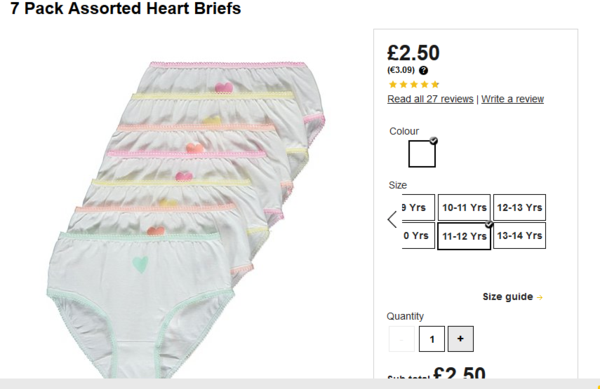Viewport: 600px width, 389px height.
Task: Select the 10-11 Yrs size option
Action: [x=464, y=207]
